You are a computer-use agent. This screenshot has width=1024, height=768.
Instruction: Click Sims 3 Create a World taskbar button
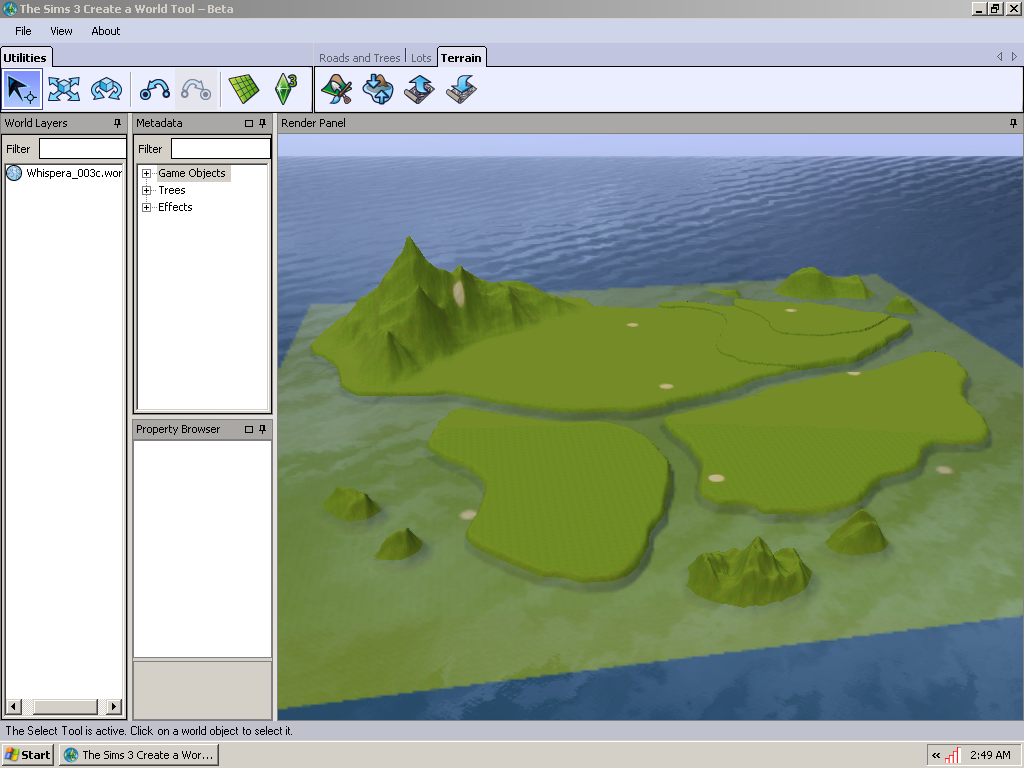[x=139, y=755]
